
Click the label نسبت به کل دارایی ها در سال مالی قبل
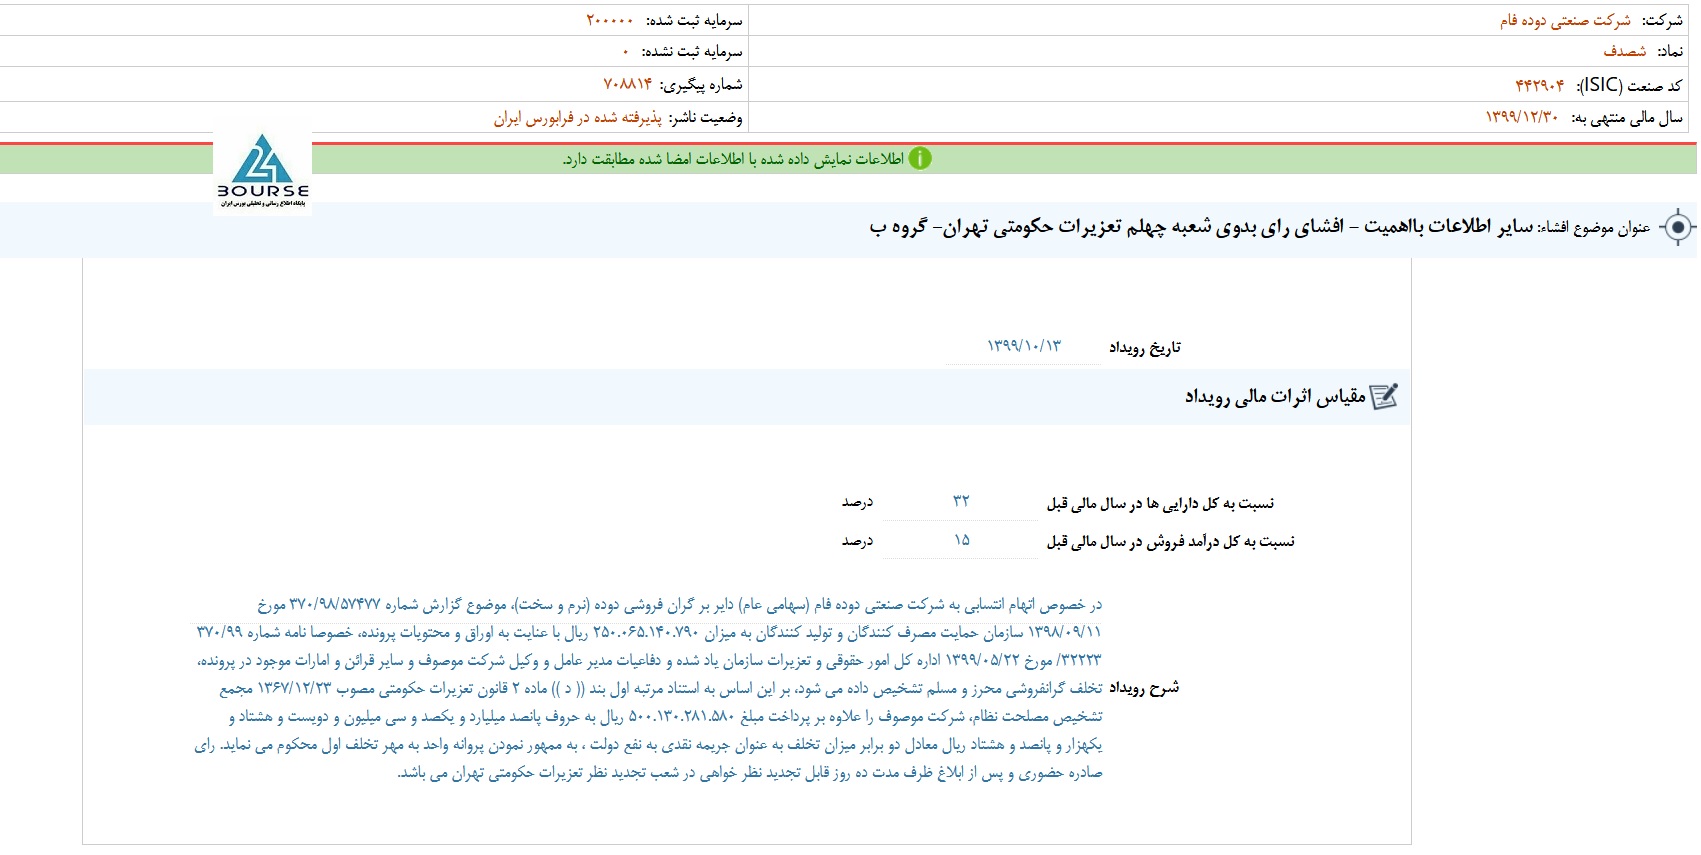point(1160,503)
